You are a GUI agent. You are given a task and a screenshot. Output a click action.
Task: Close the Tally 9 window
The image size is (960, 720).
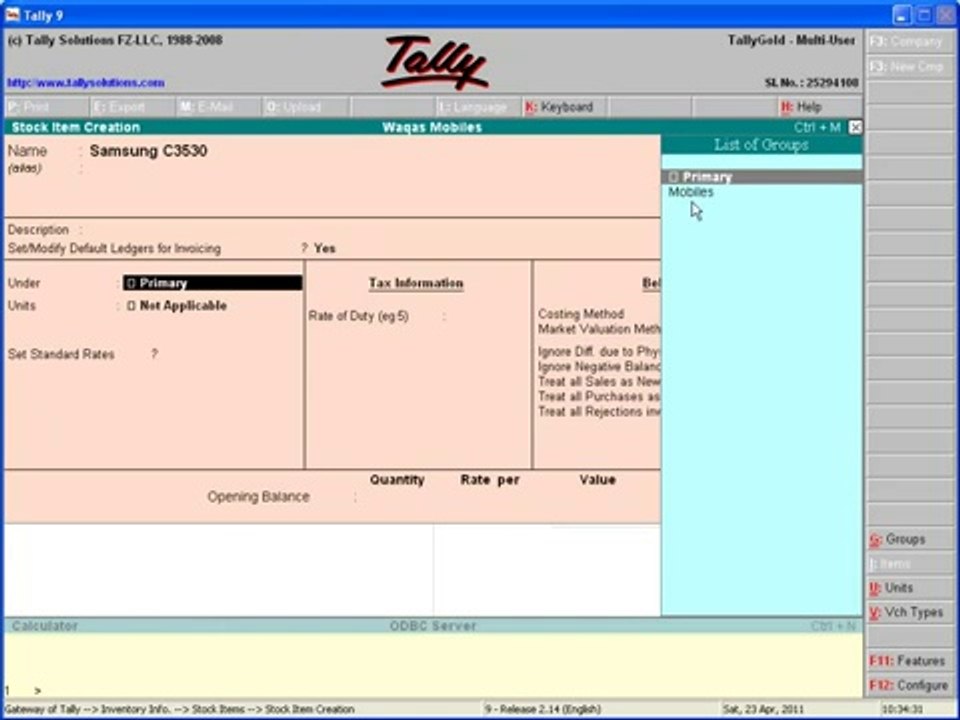coord(946,15)
